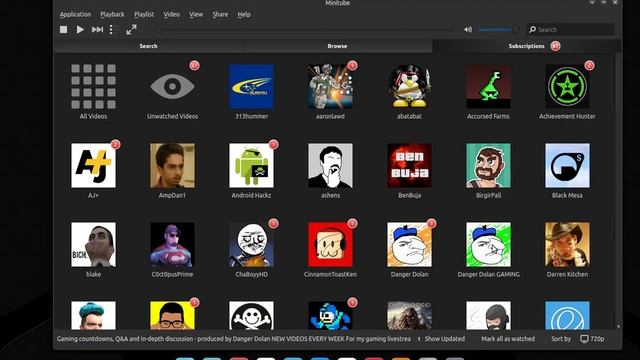Open the Help menu

point(244,14)
